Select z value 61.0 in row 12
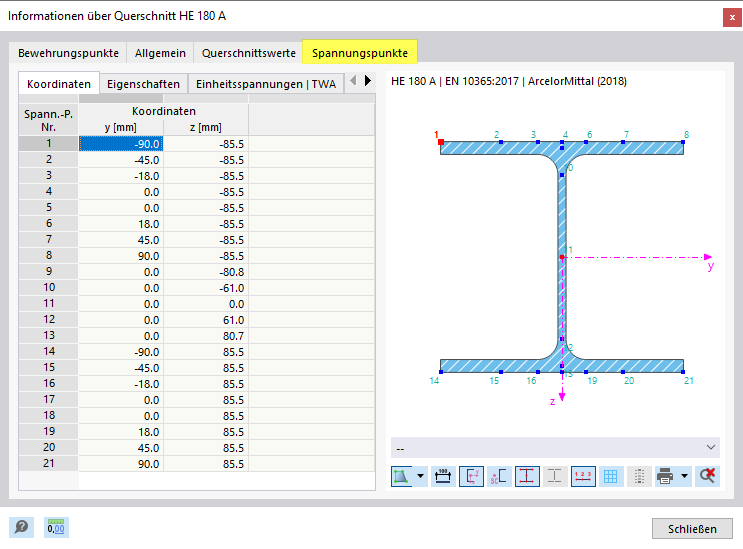 click(206, 320)
